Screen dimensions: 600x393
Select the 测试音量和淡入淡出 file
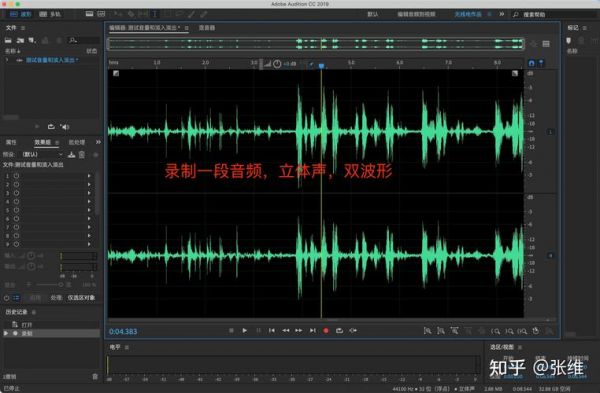point(52,60)
